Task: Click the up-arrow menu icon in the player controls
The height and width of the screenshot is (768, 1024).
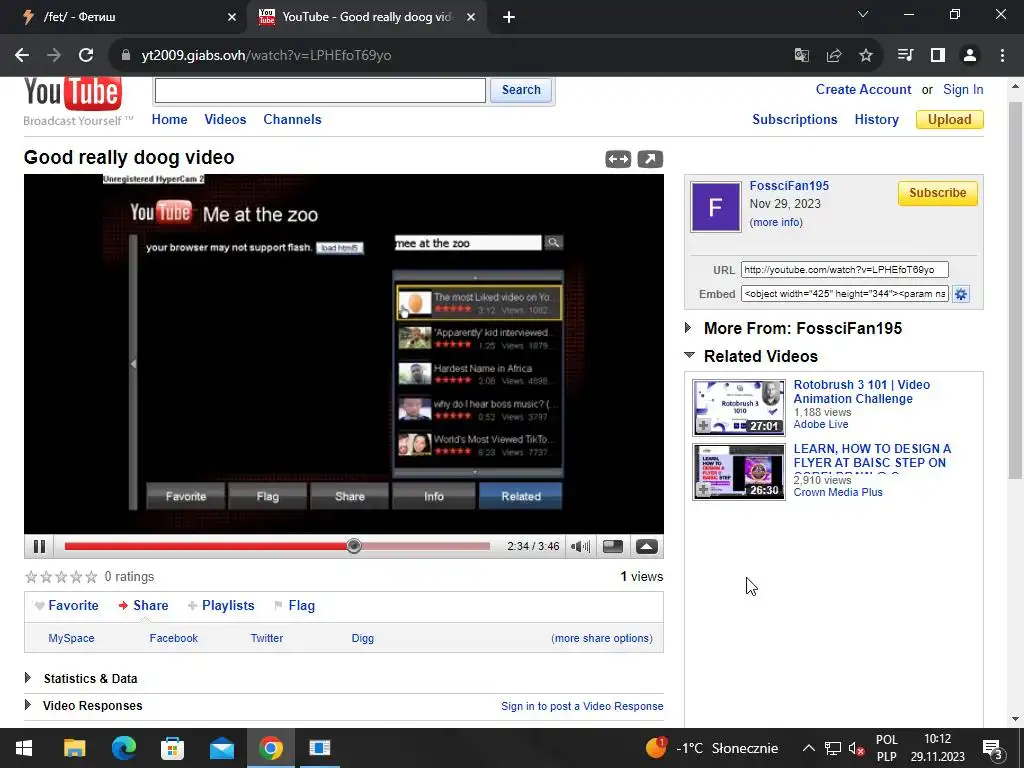Action: click(x=647, y=547)
